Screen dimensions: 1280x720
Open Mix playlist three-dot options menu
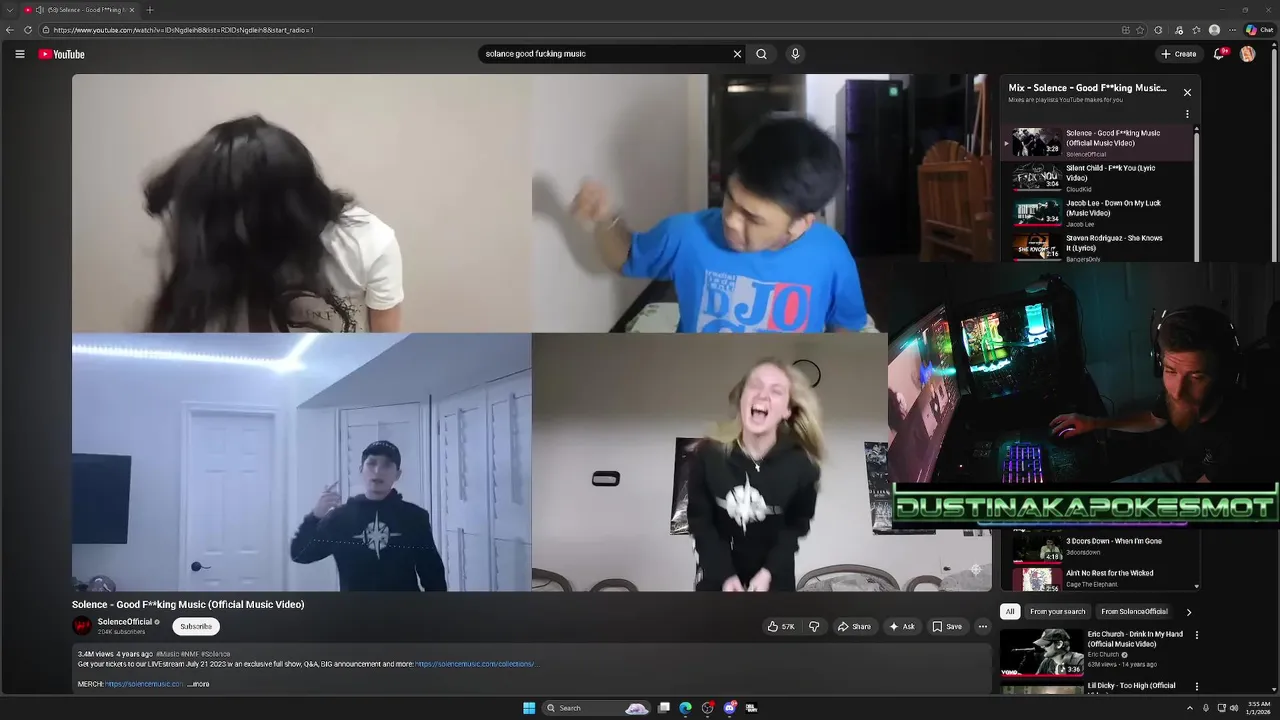point(1187,114)
